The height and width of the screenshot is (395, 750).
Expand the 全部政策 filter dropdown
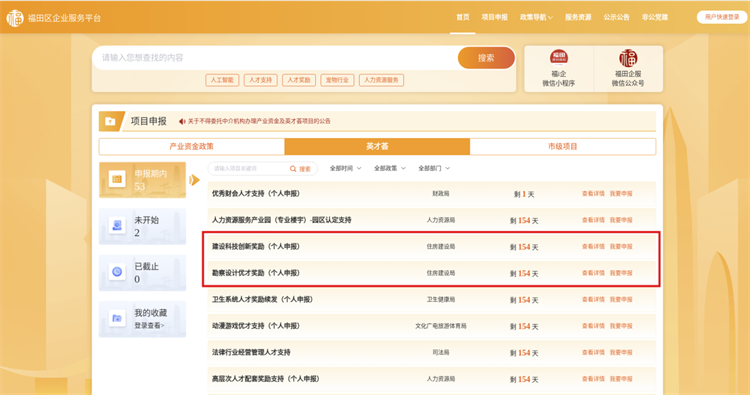[389, 168]
